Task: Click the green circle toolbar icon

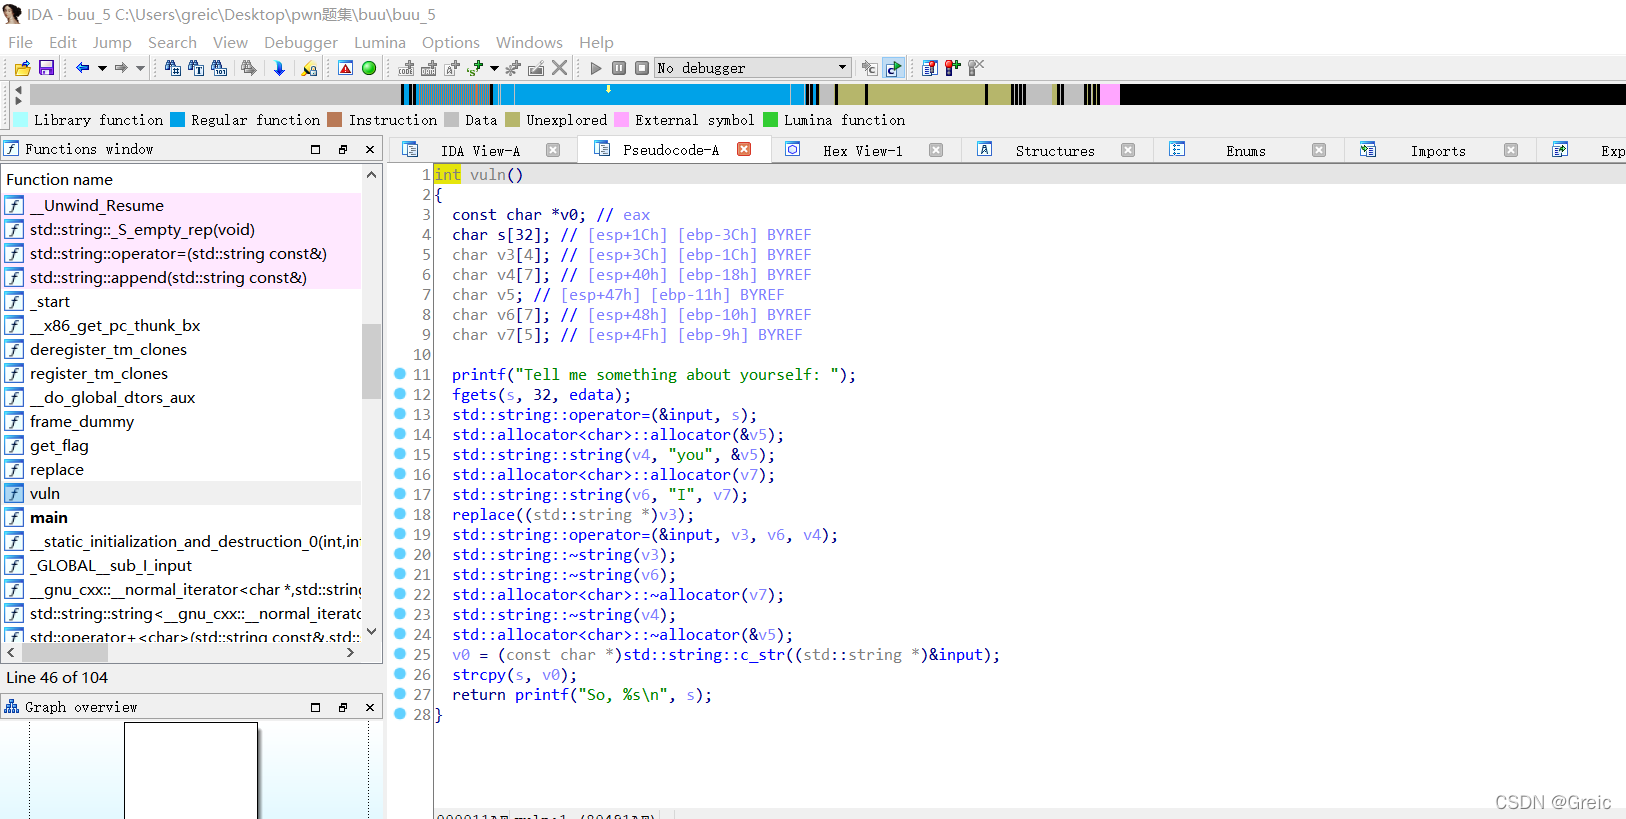Action: point(369,68)
